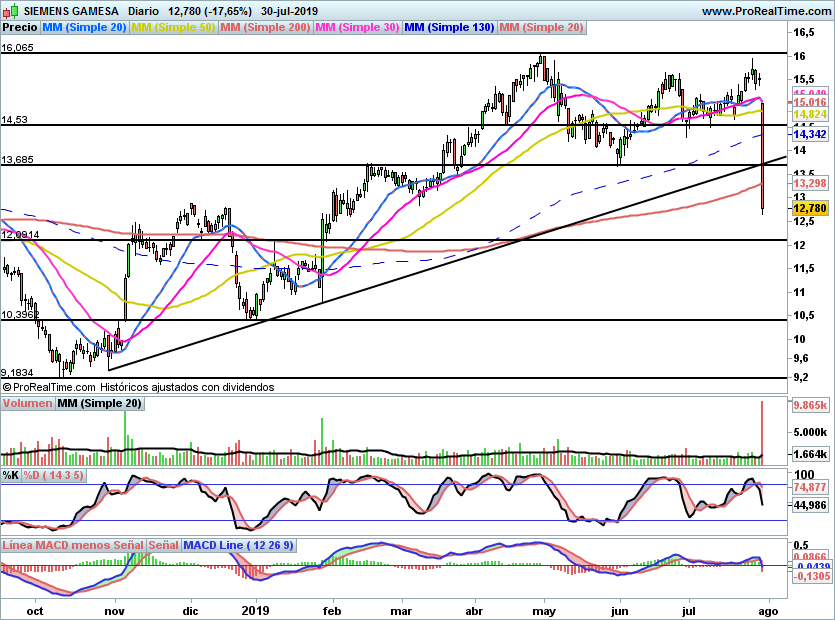Select the MACD Line ( 12 26 9) label
The image size is (835, 620).
pos(238,545)
